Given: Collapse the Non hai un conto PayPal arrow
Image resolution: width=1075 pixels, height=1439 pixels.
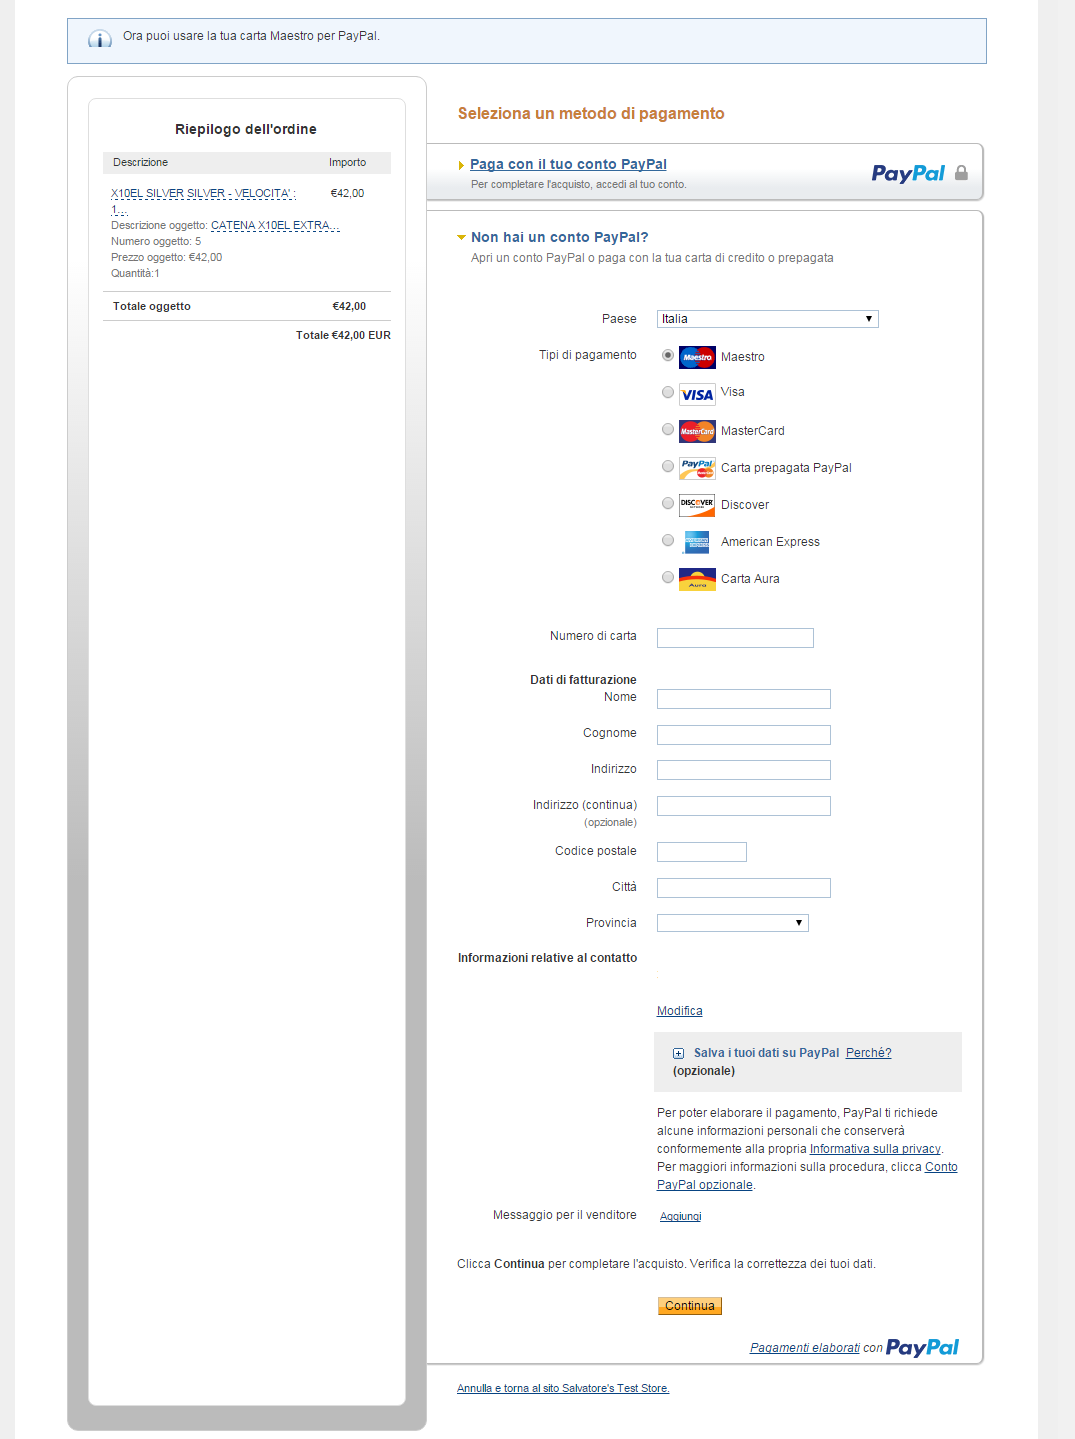Looking at the screenshot, I should (x=461, y=238).
